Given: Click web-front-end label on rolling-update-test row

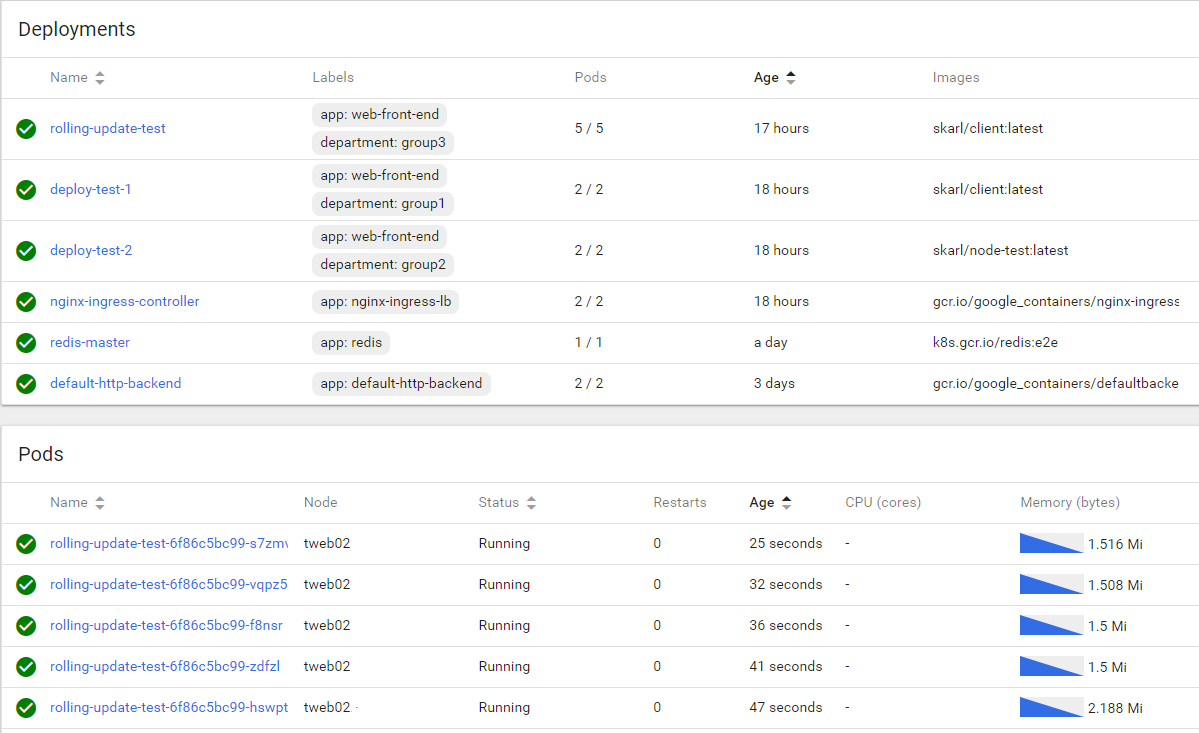Looking at the screenshot, I should [x=379, y=115].
